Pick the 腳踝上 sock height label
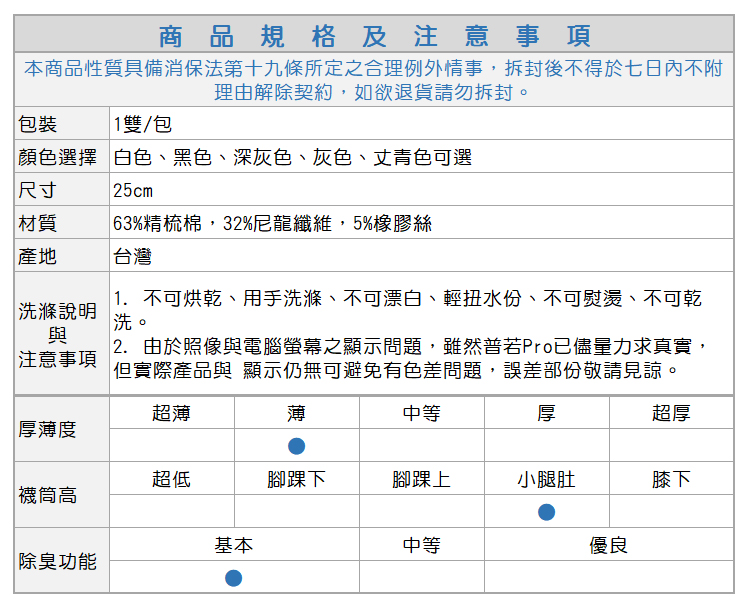This screenshot has width=750, height=608. [x=421, y=479]
